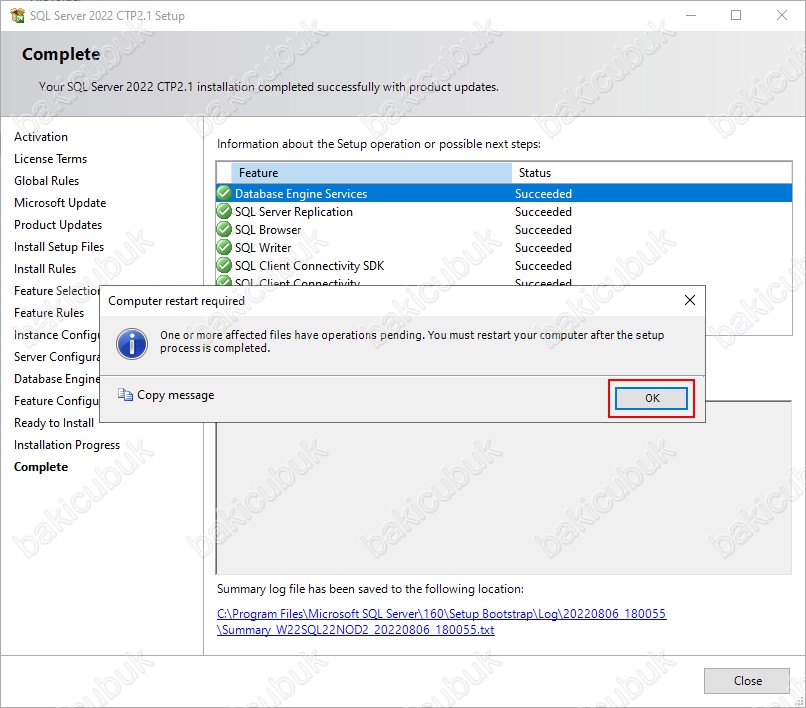Click the Microsoft Update step in the sidebar
This screenshot has width=806, height=708.
tap(60, 203)
